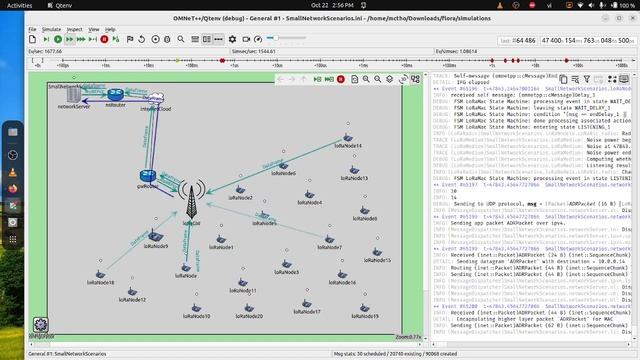Open the File menu

(32, 29)
